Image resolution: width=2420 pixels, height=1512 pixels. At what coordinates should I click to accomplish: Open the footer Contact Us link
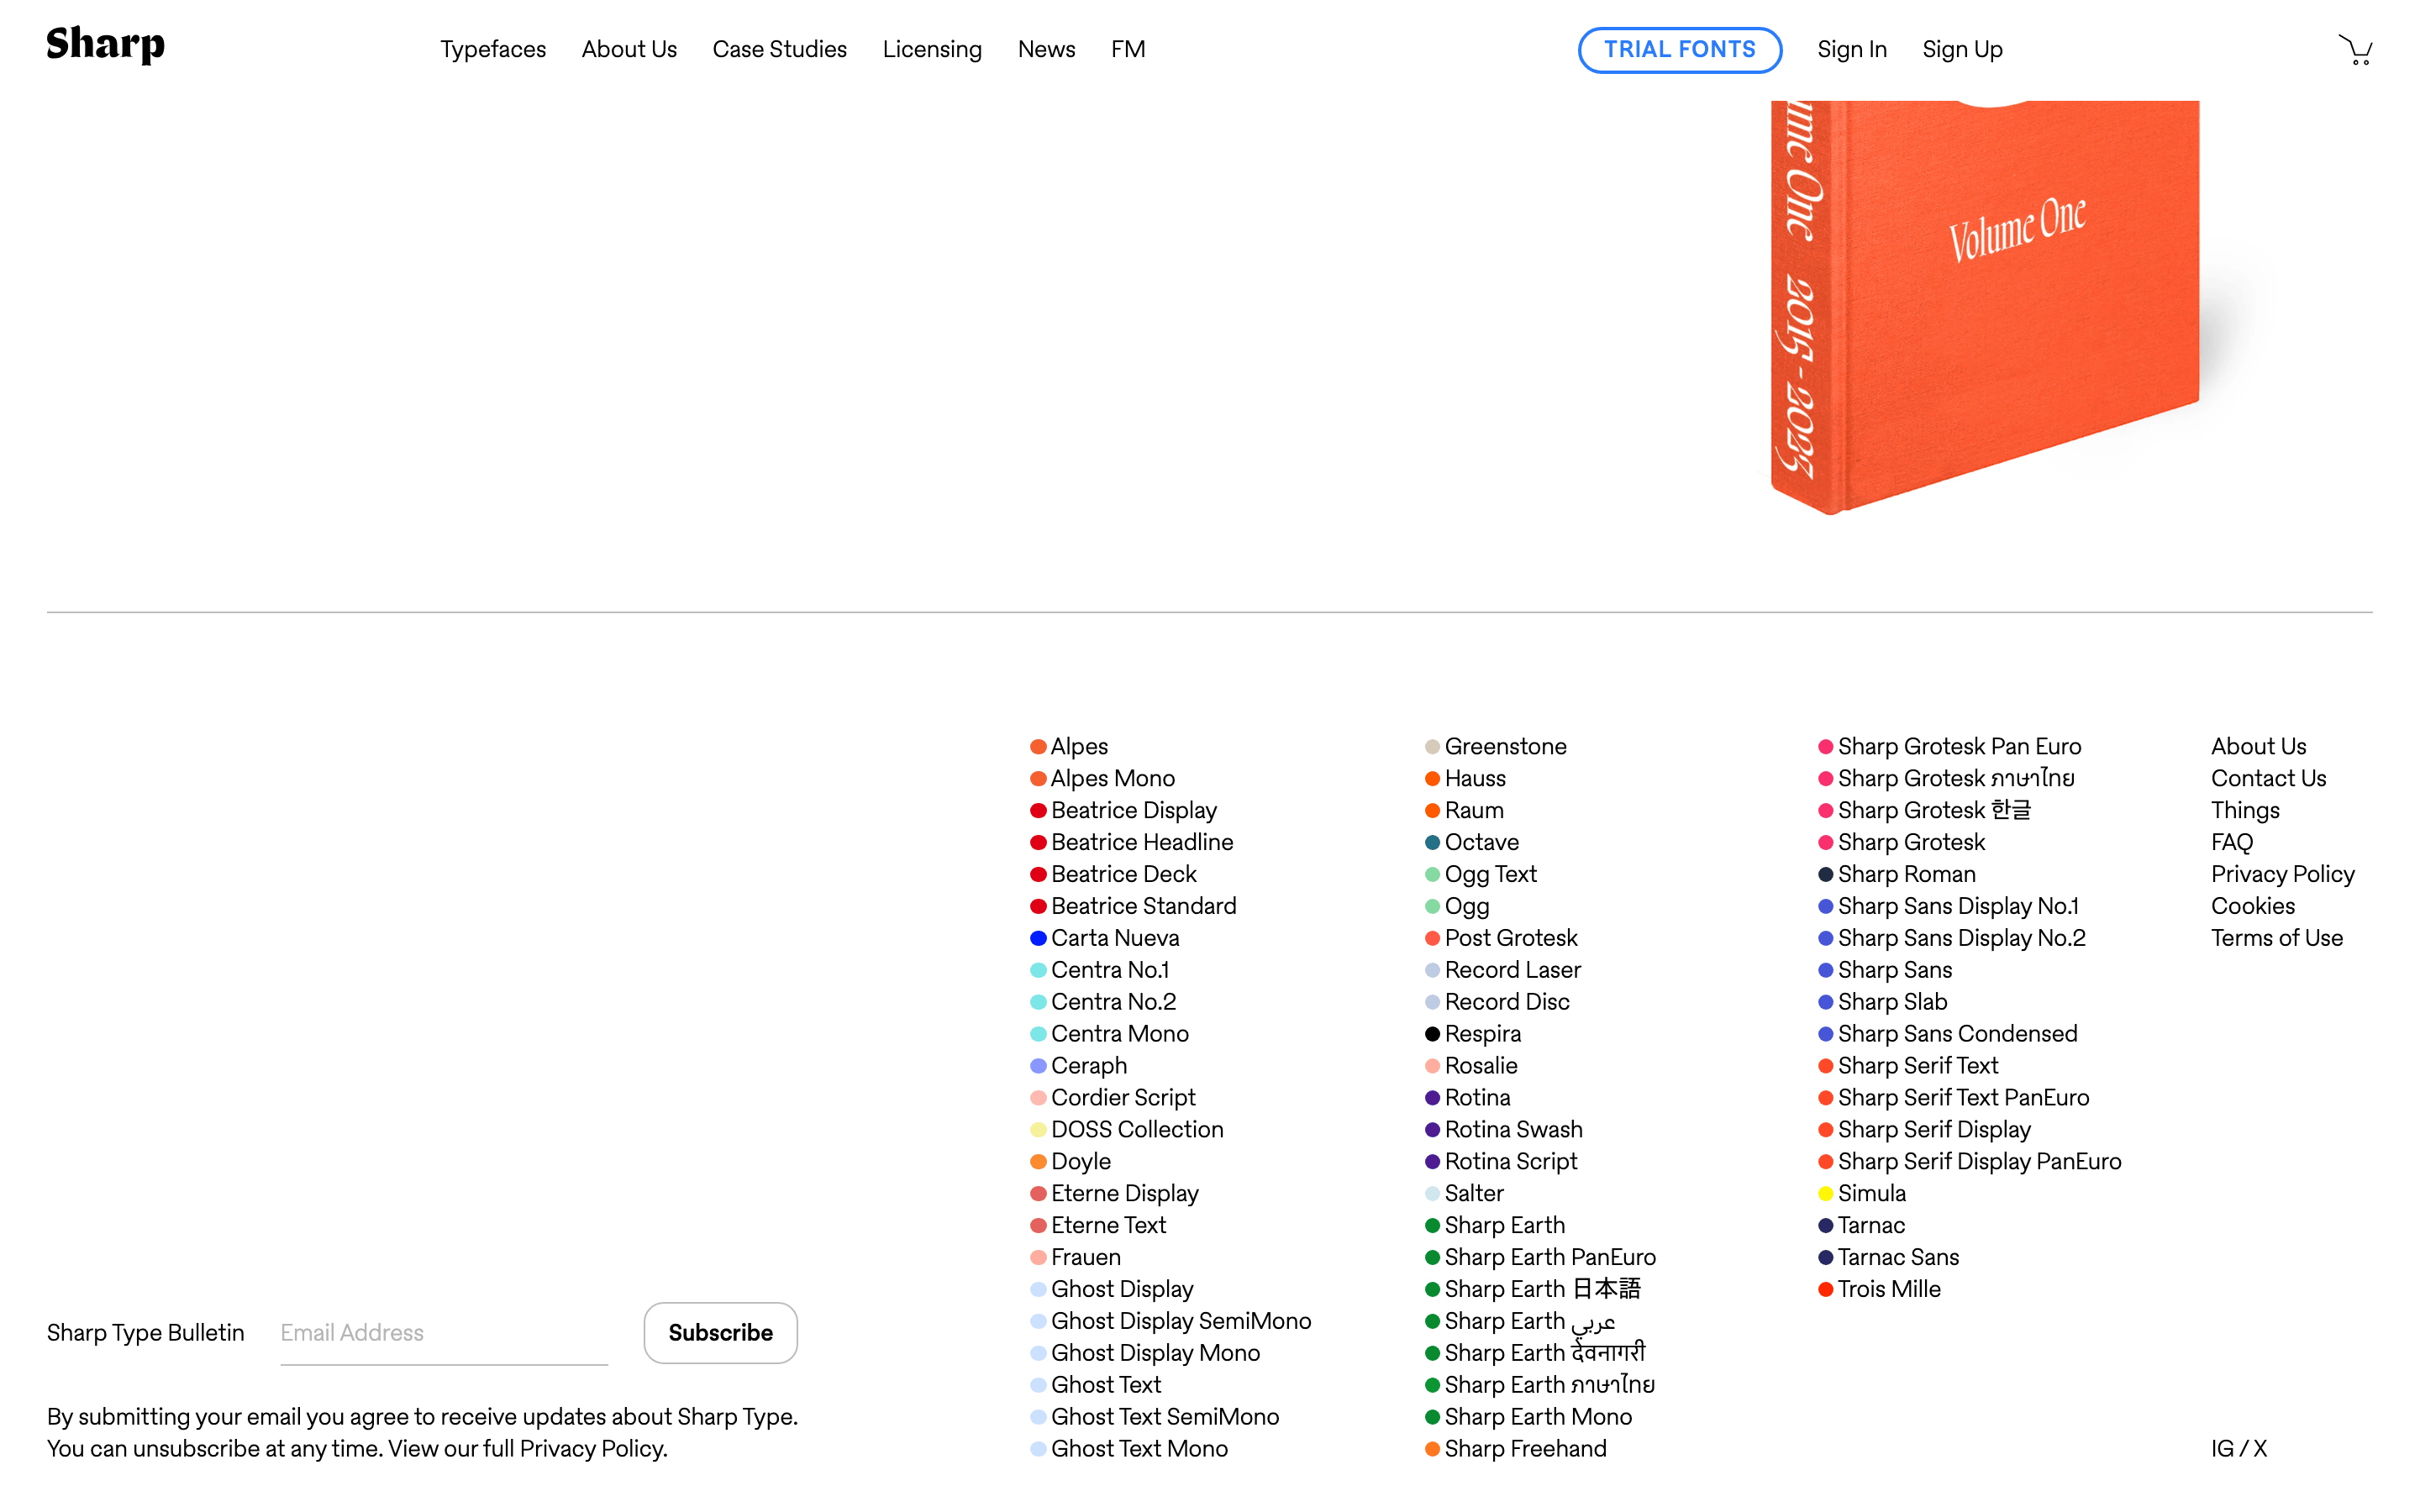[2268, 778]
